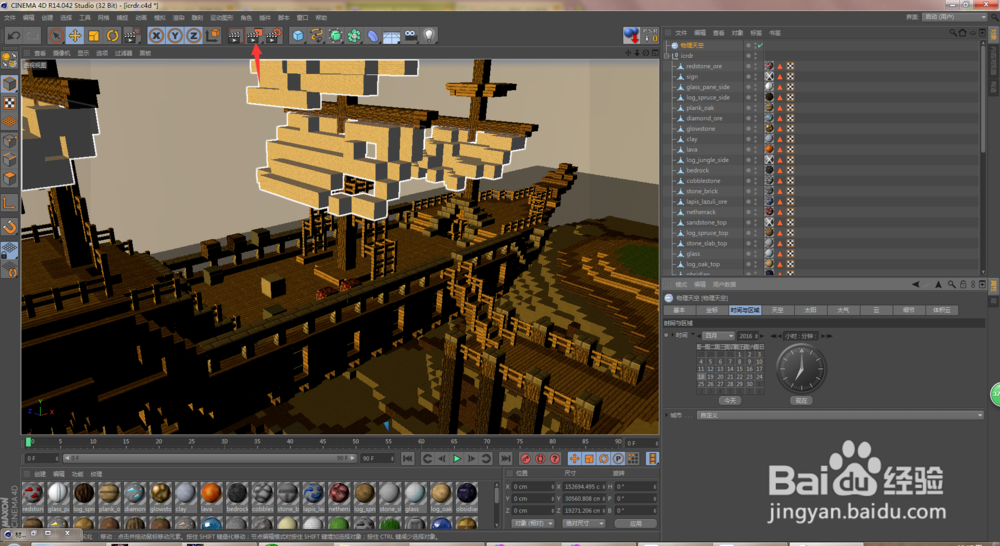Collapse the icrdr hierarchy node
Viewport: 1000px width, 546px height.
[x=667, y=55]
